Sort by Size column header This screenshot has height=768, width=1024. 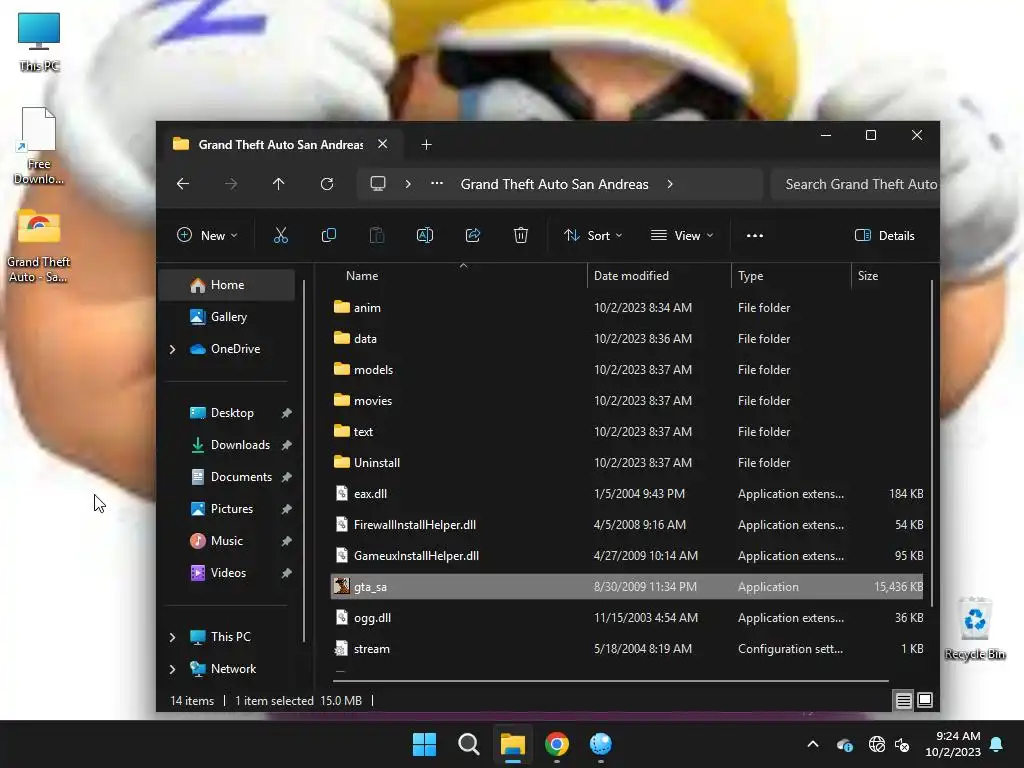(867, 276)
